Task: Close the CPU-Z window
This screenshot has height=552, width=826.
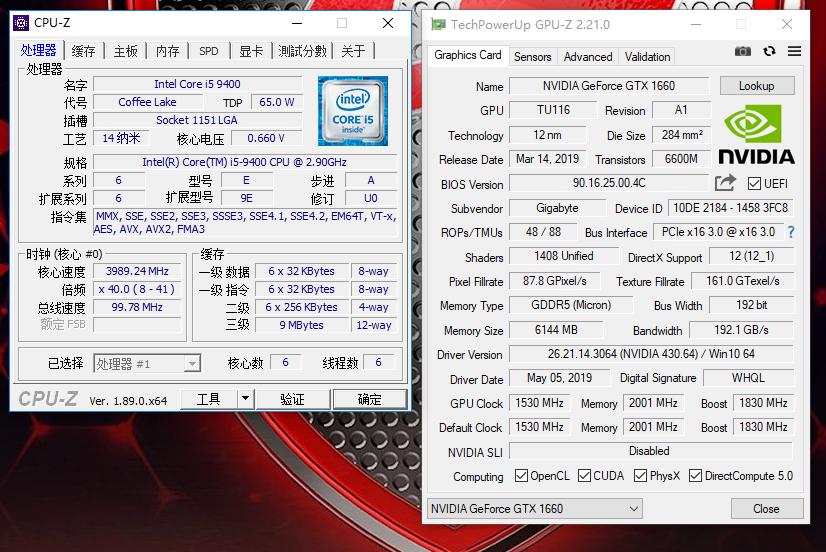Action: 388,23
